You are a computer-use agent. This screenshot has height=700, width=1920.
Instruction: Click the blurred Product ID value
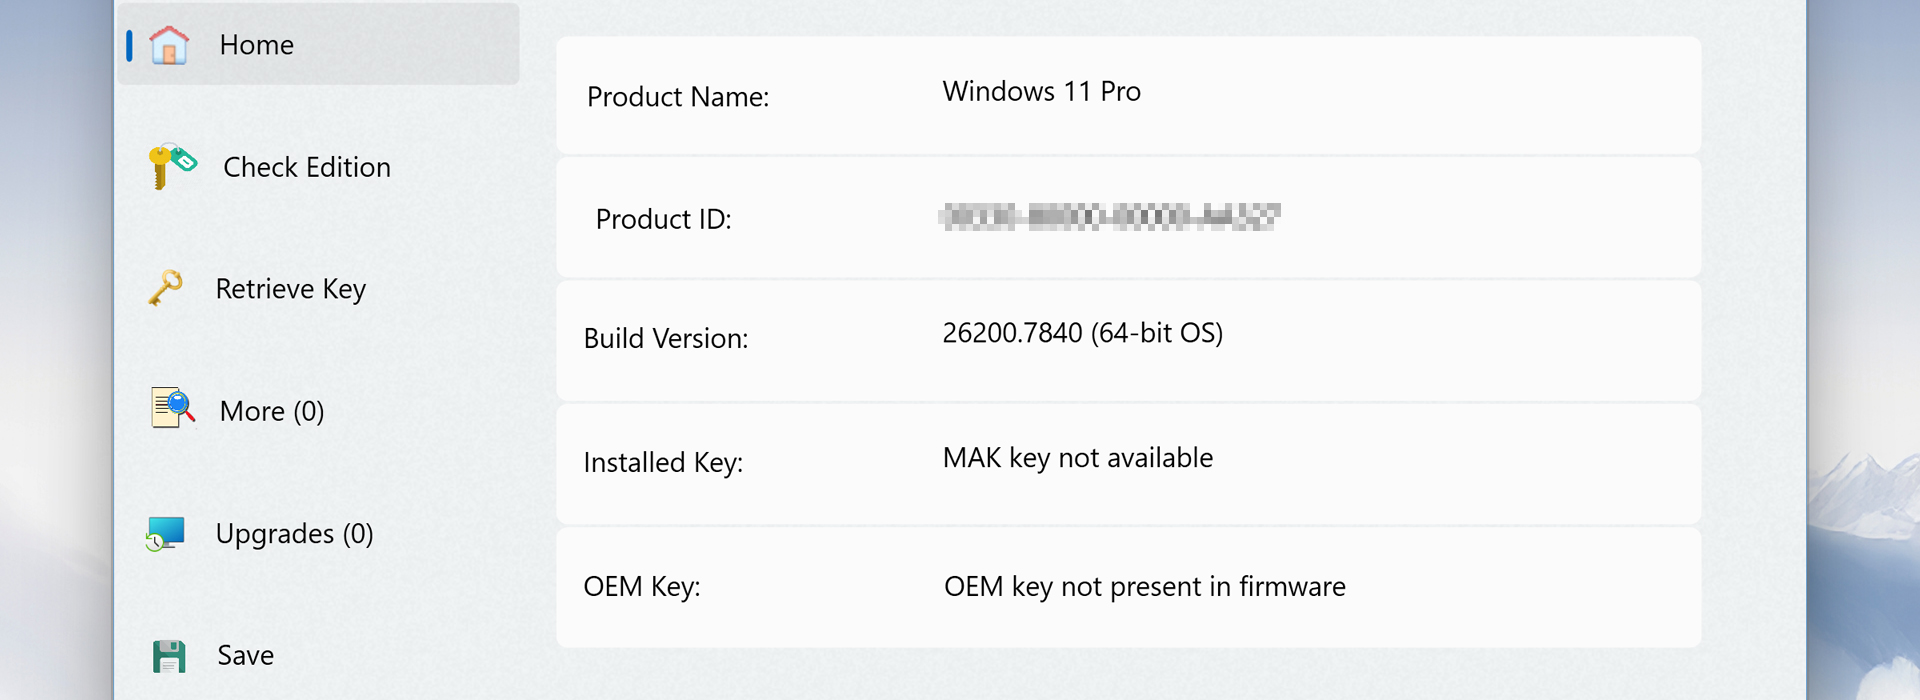click(1110, 217)
